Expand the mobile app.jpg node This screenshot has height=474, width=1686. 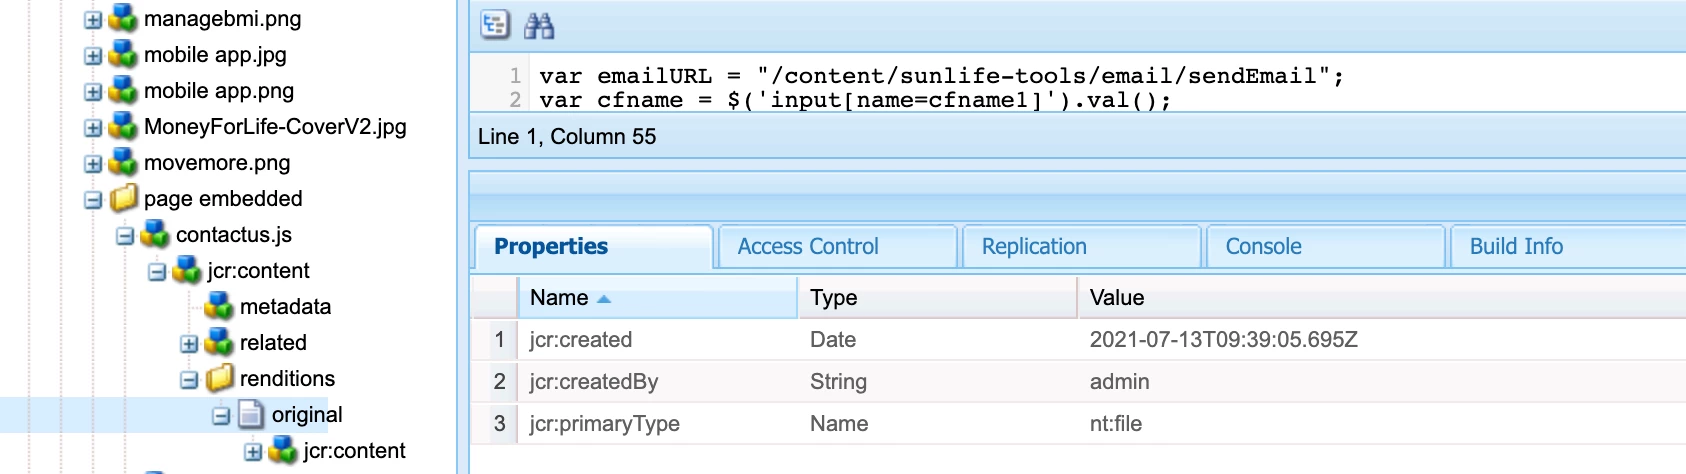pyautogui.click(x=93, y=56)
